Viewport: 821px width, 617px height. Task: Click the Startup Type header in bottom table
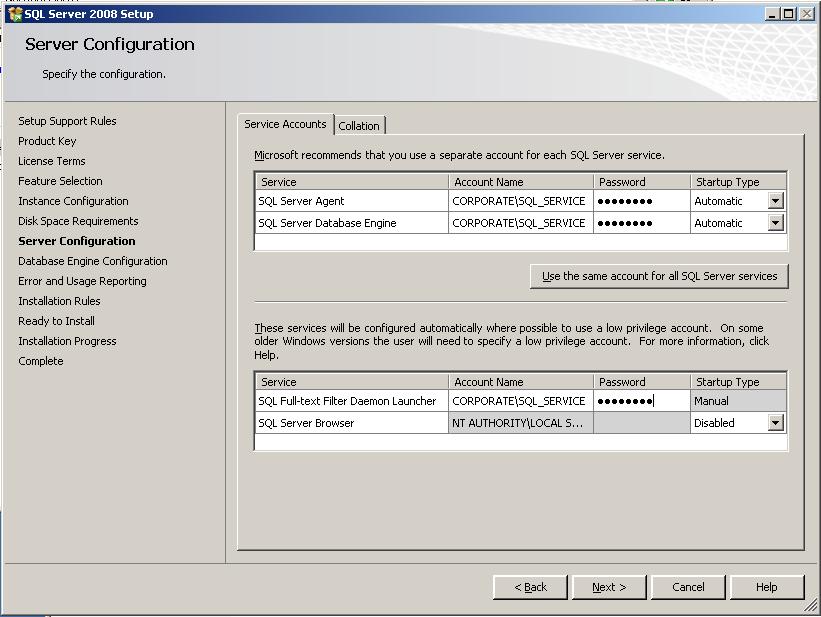click(x=738, y=382)
